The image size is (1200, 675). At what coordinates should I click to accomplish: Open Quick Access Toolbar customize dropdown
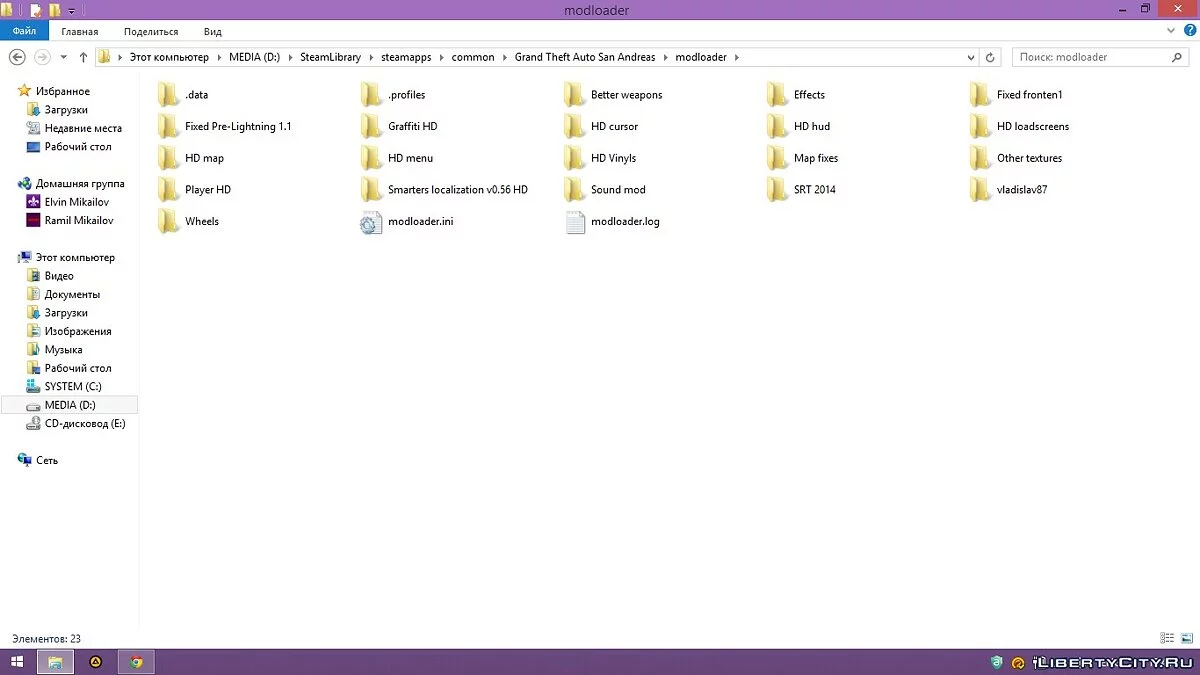pyautogui.click(x=72, y=11)
